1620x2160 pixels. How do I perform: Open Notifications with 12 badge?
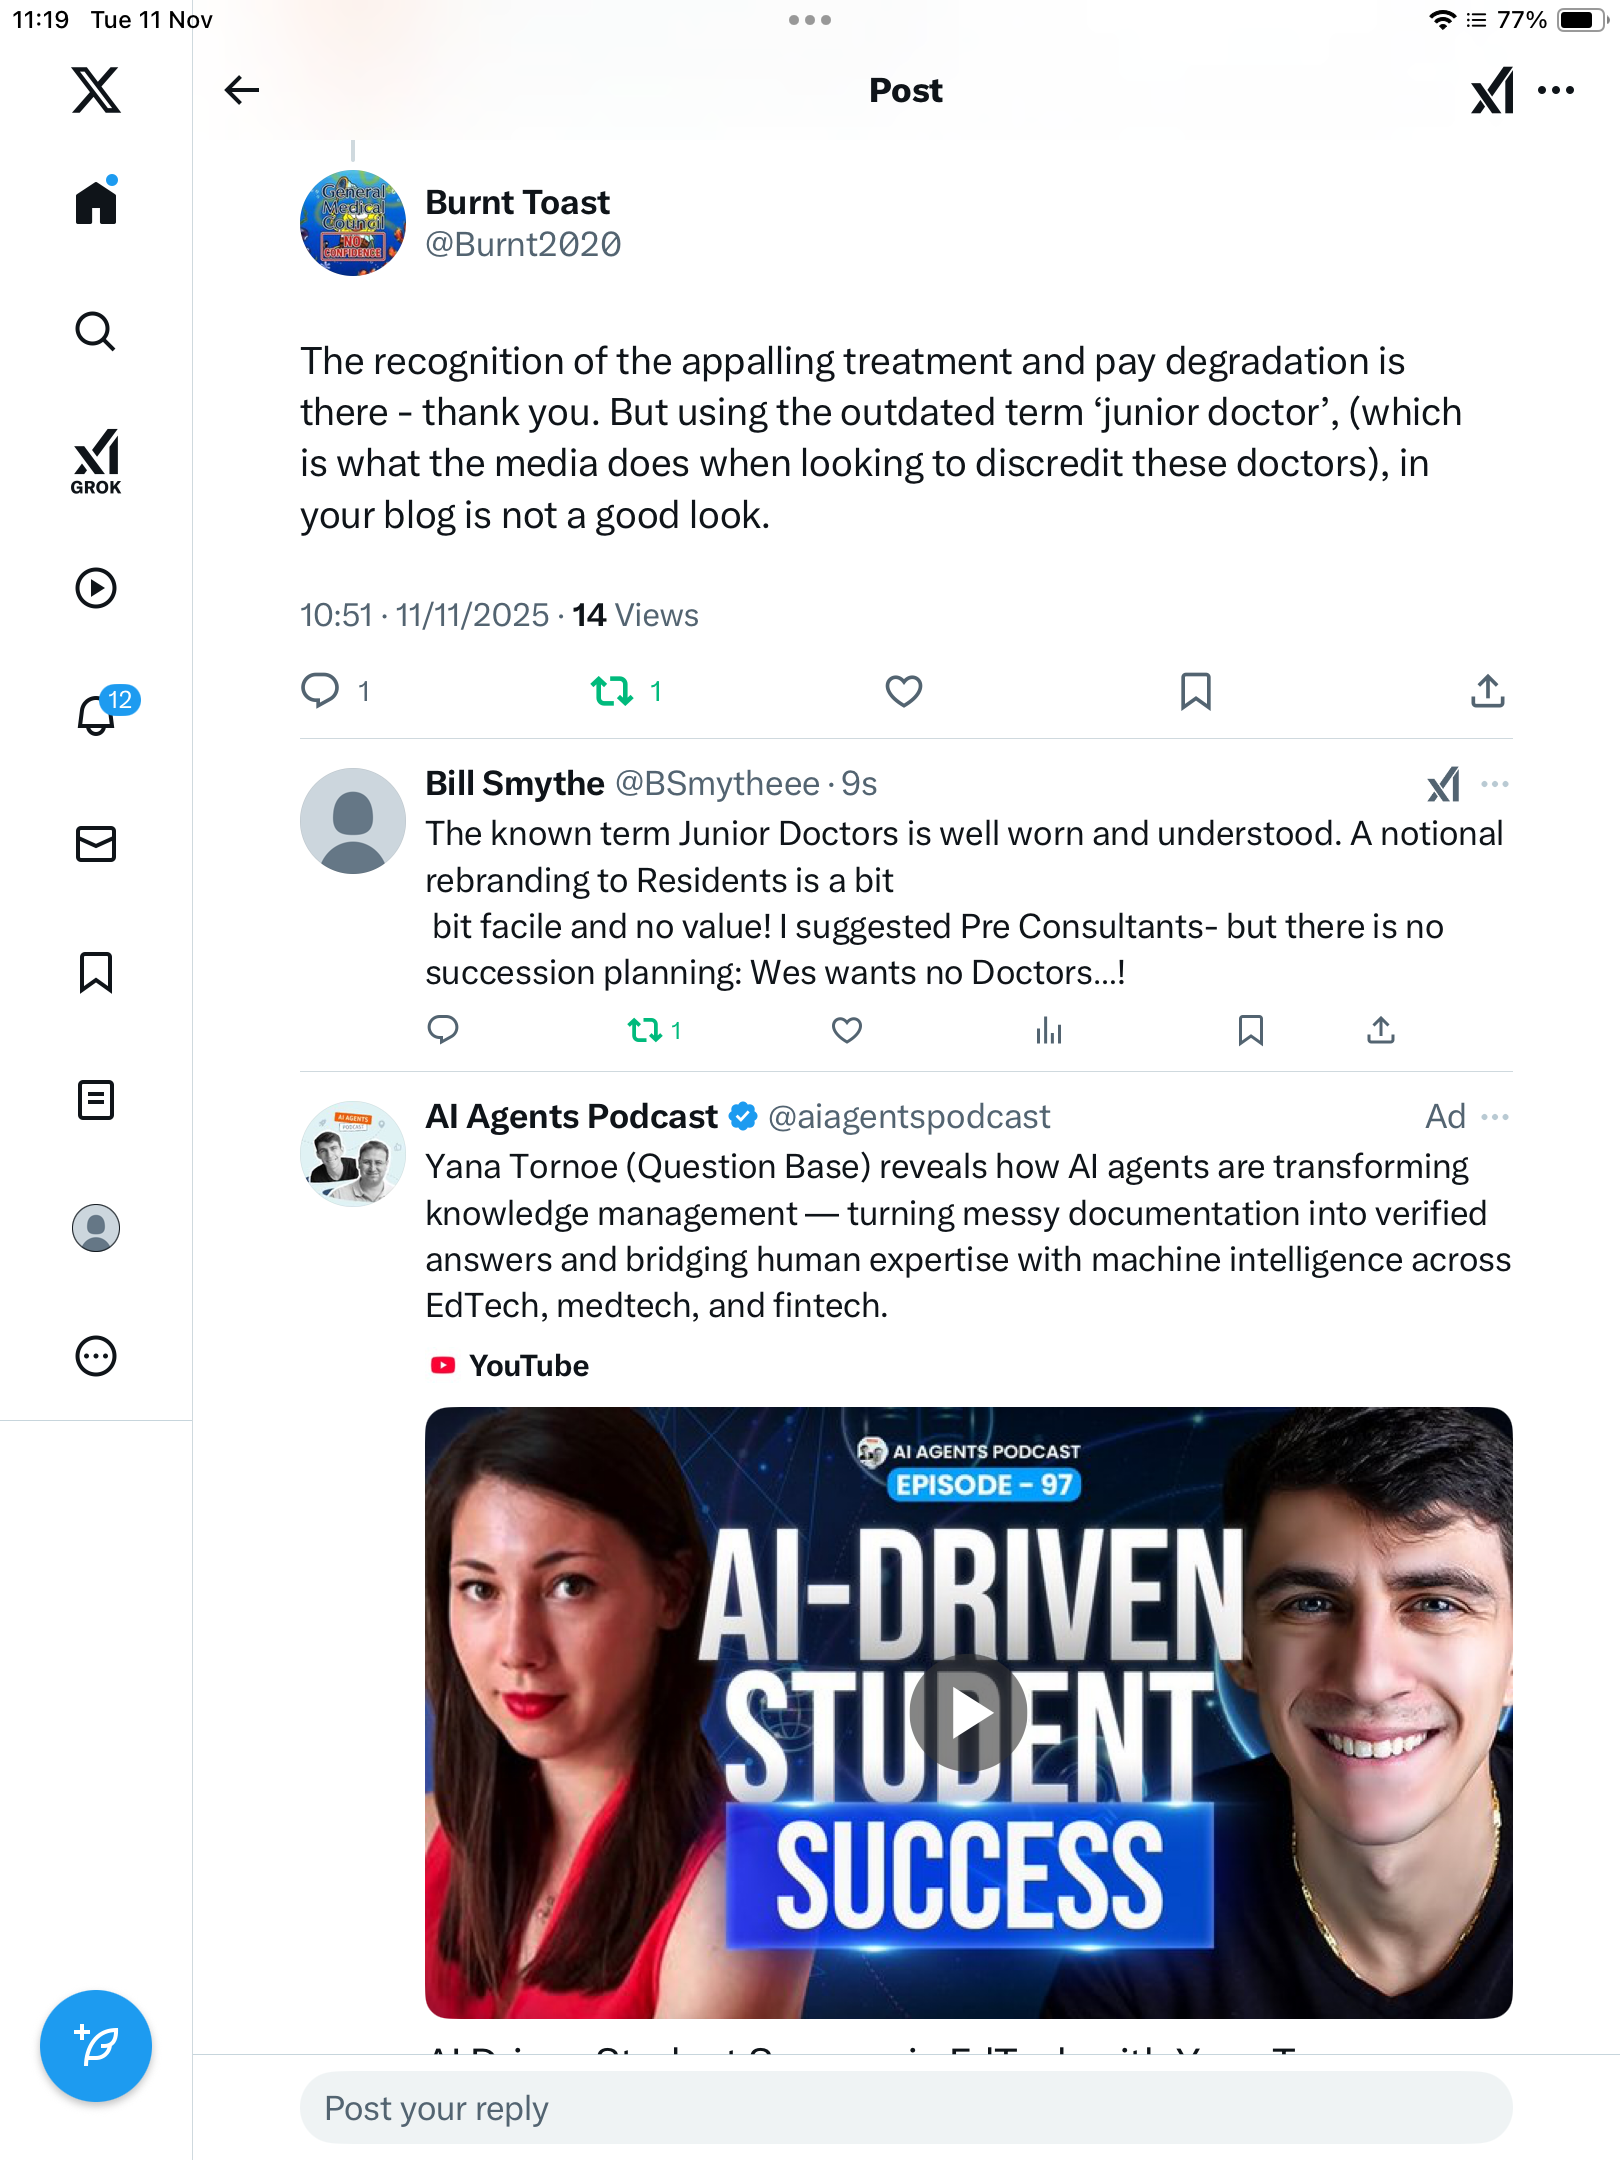(98, 714)
